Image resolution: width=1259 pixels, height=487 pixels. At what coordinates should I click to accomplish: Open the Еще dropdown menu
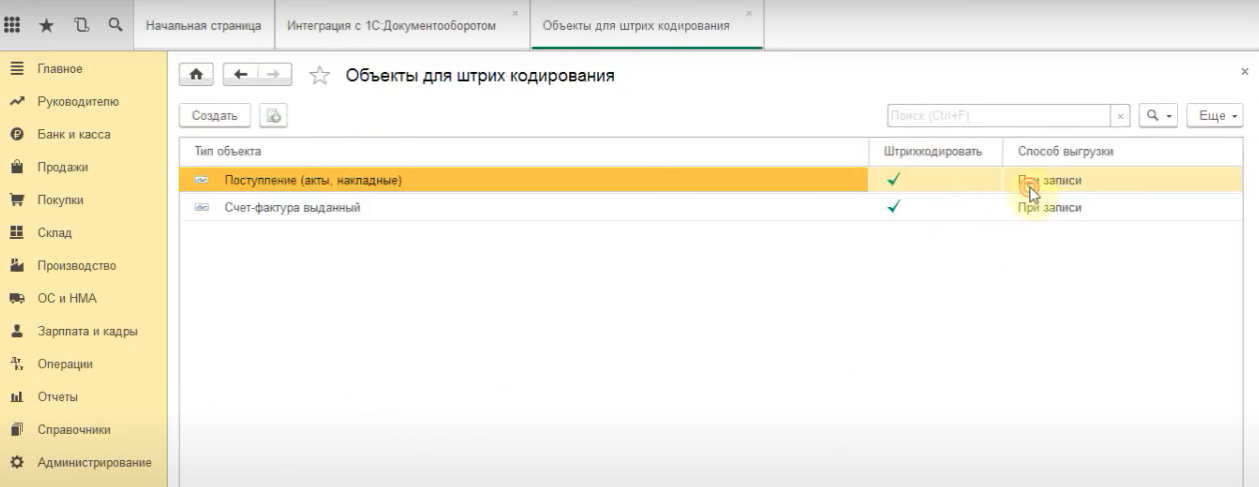pos(1214,116)
